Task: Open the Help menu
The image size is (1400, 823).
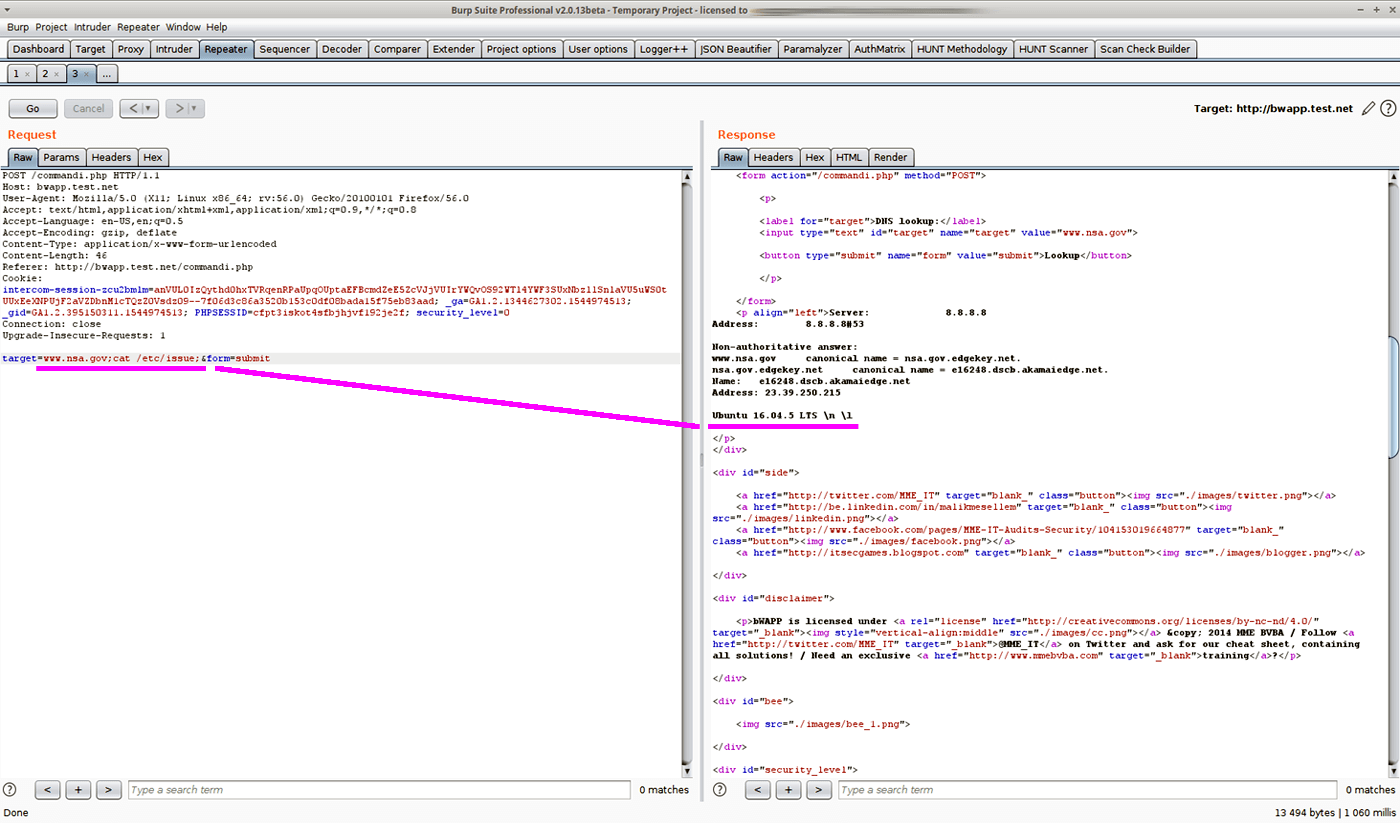Action: (x=217, y=27)
